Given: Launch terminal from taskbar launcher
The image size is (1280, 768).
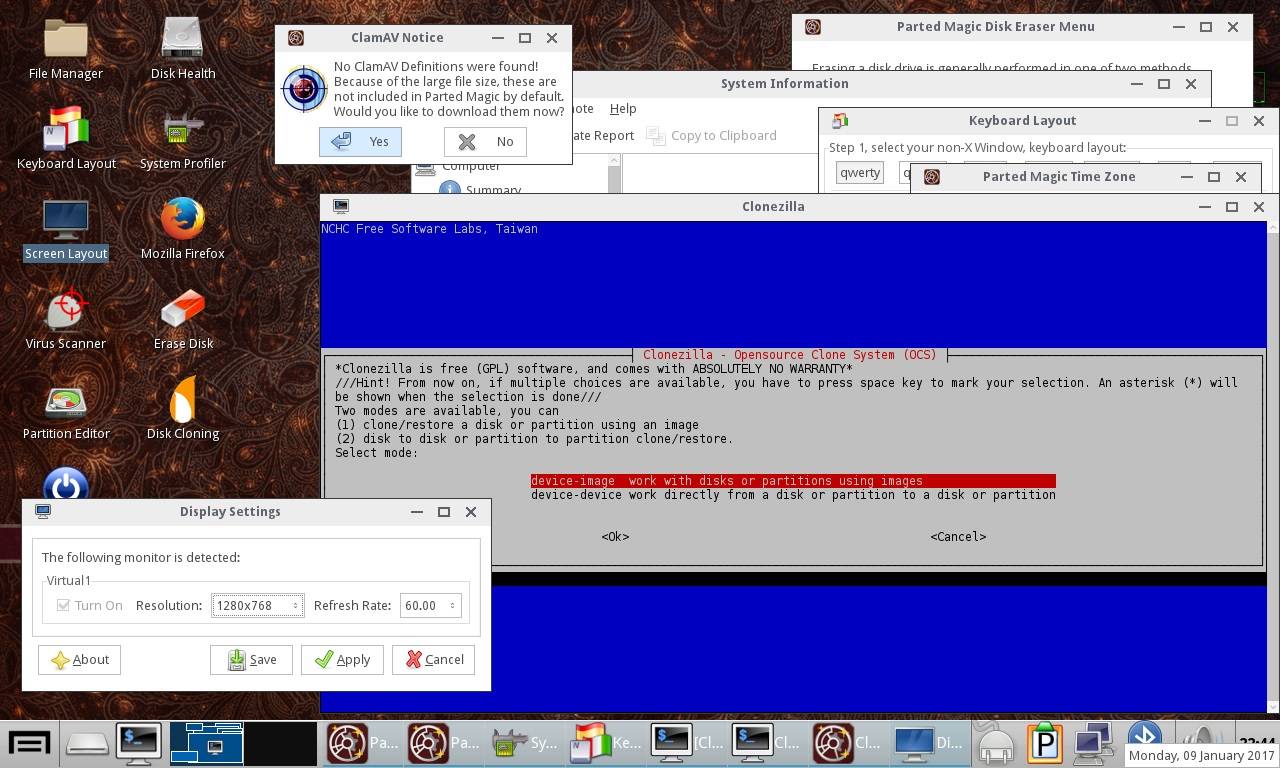Looking at the screenshot, I should [139, 743].
